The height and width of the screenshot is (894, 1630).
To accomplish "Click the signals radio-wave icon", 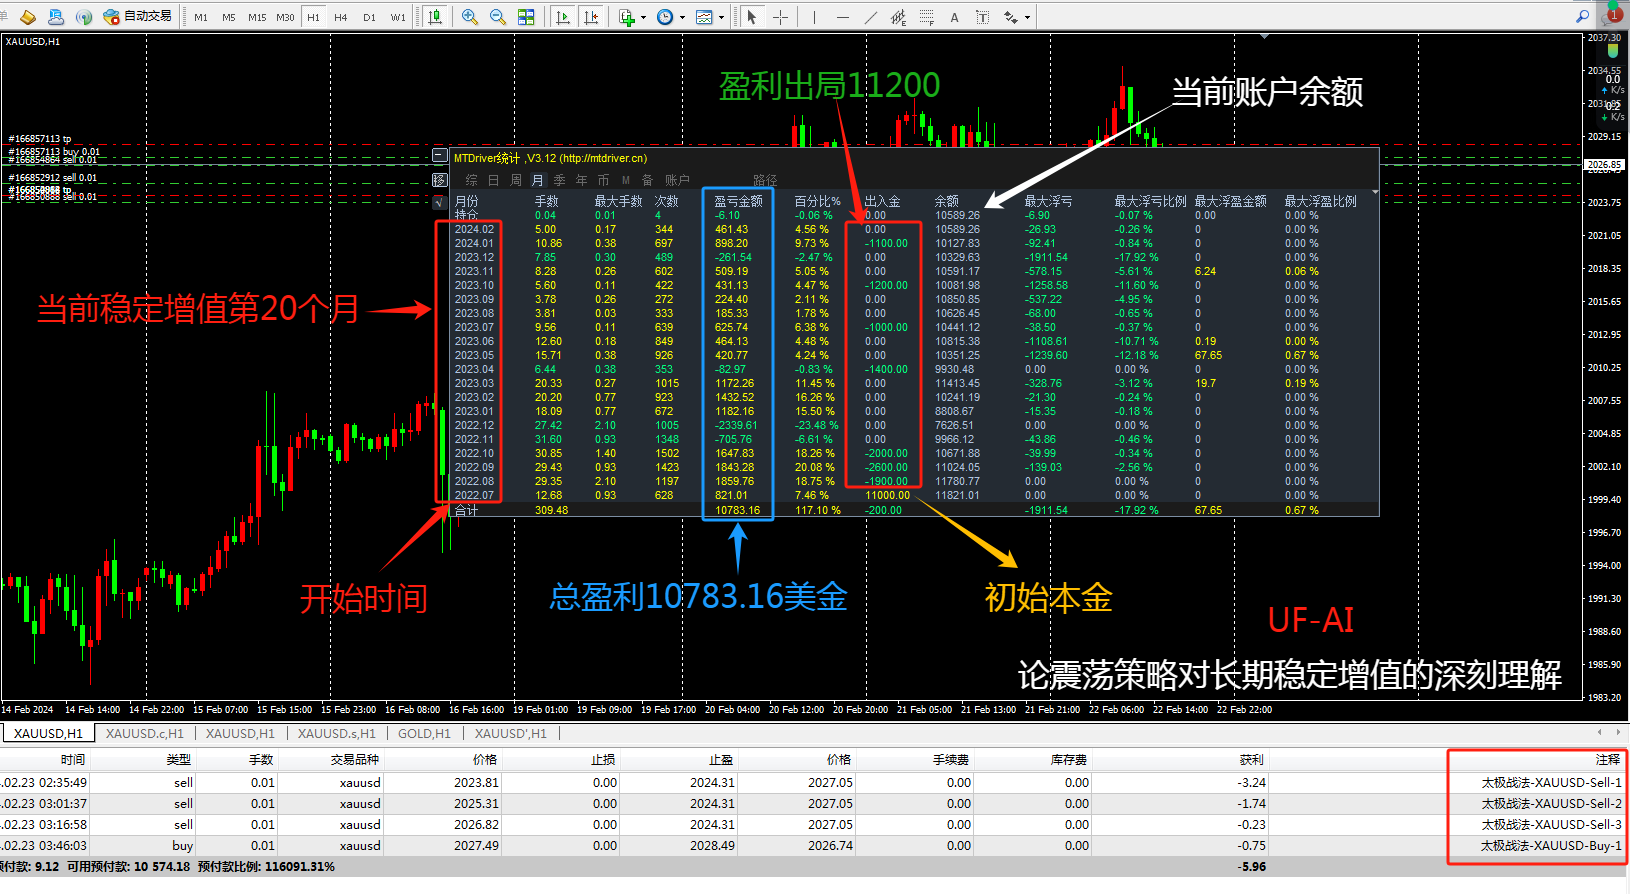I will click(84, 17).
